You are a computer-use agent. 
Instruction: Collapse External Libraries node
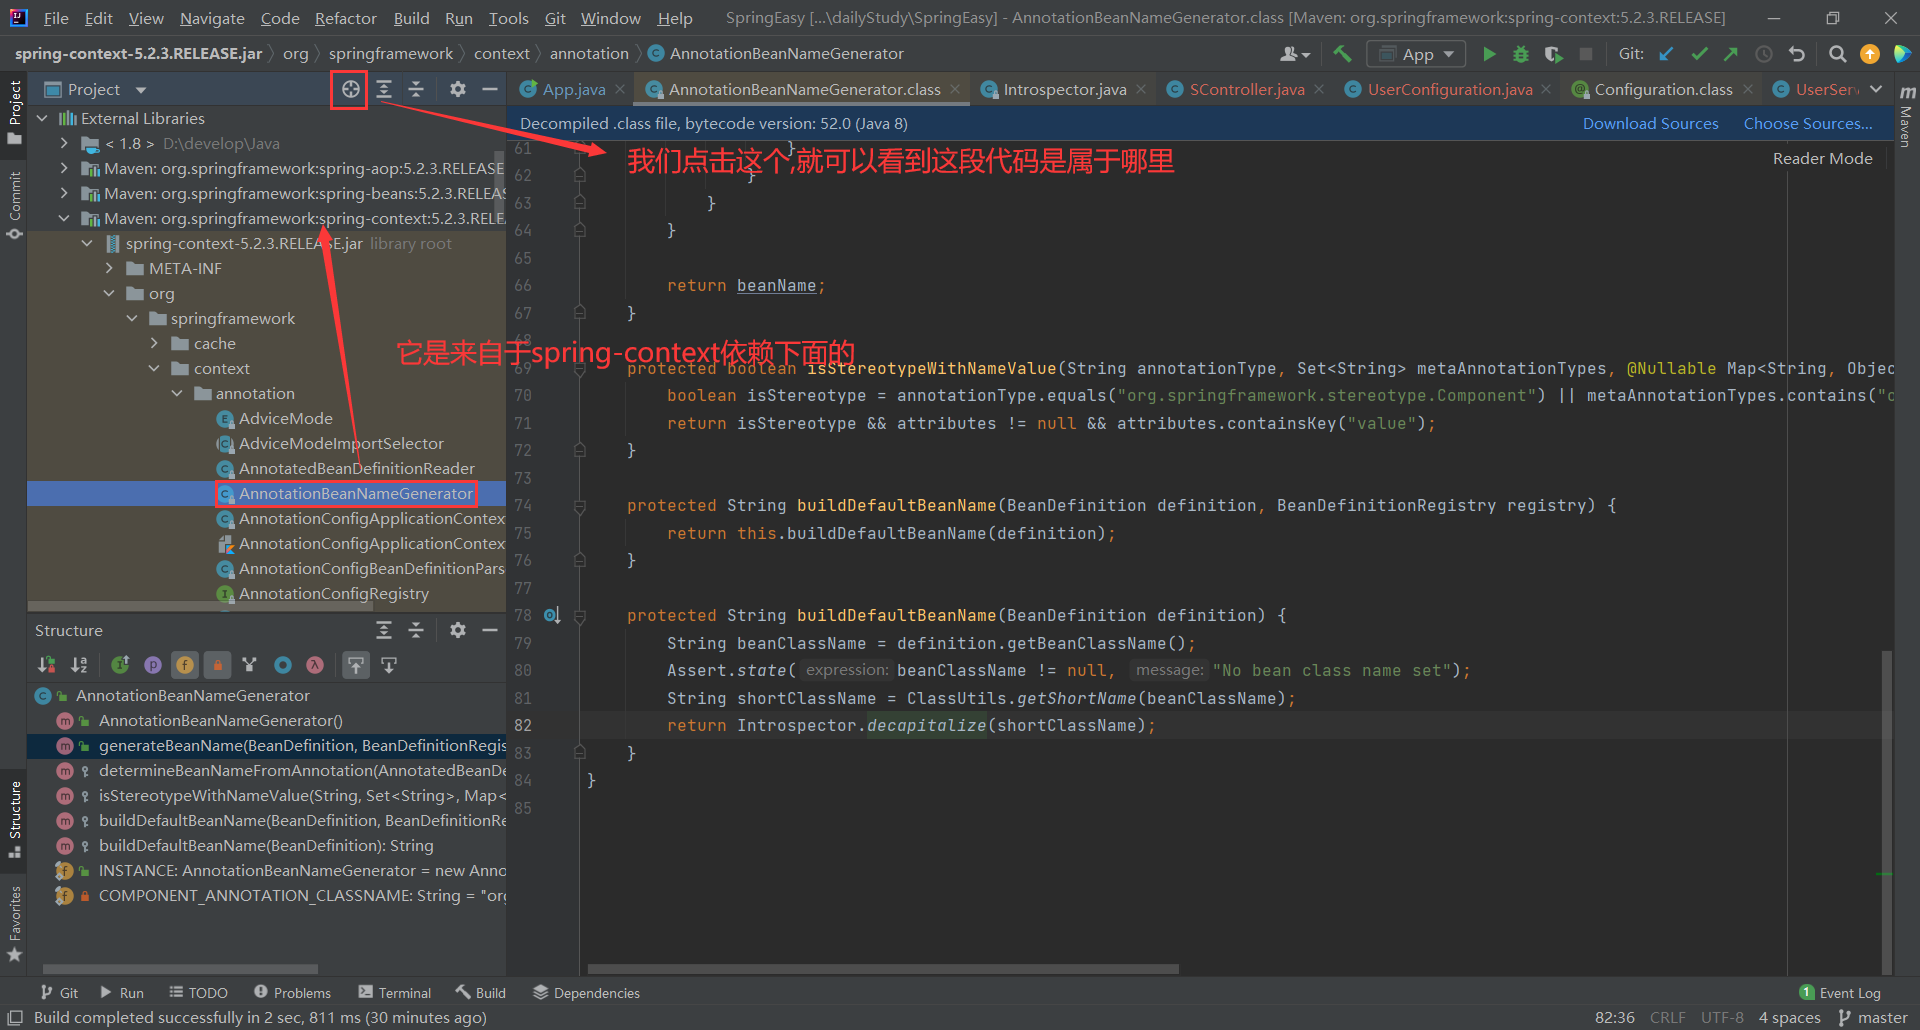click(42, 118)
